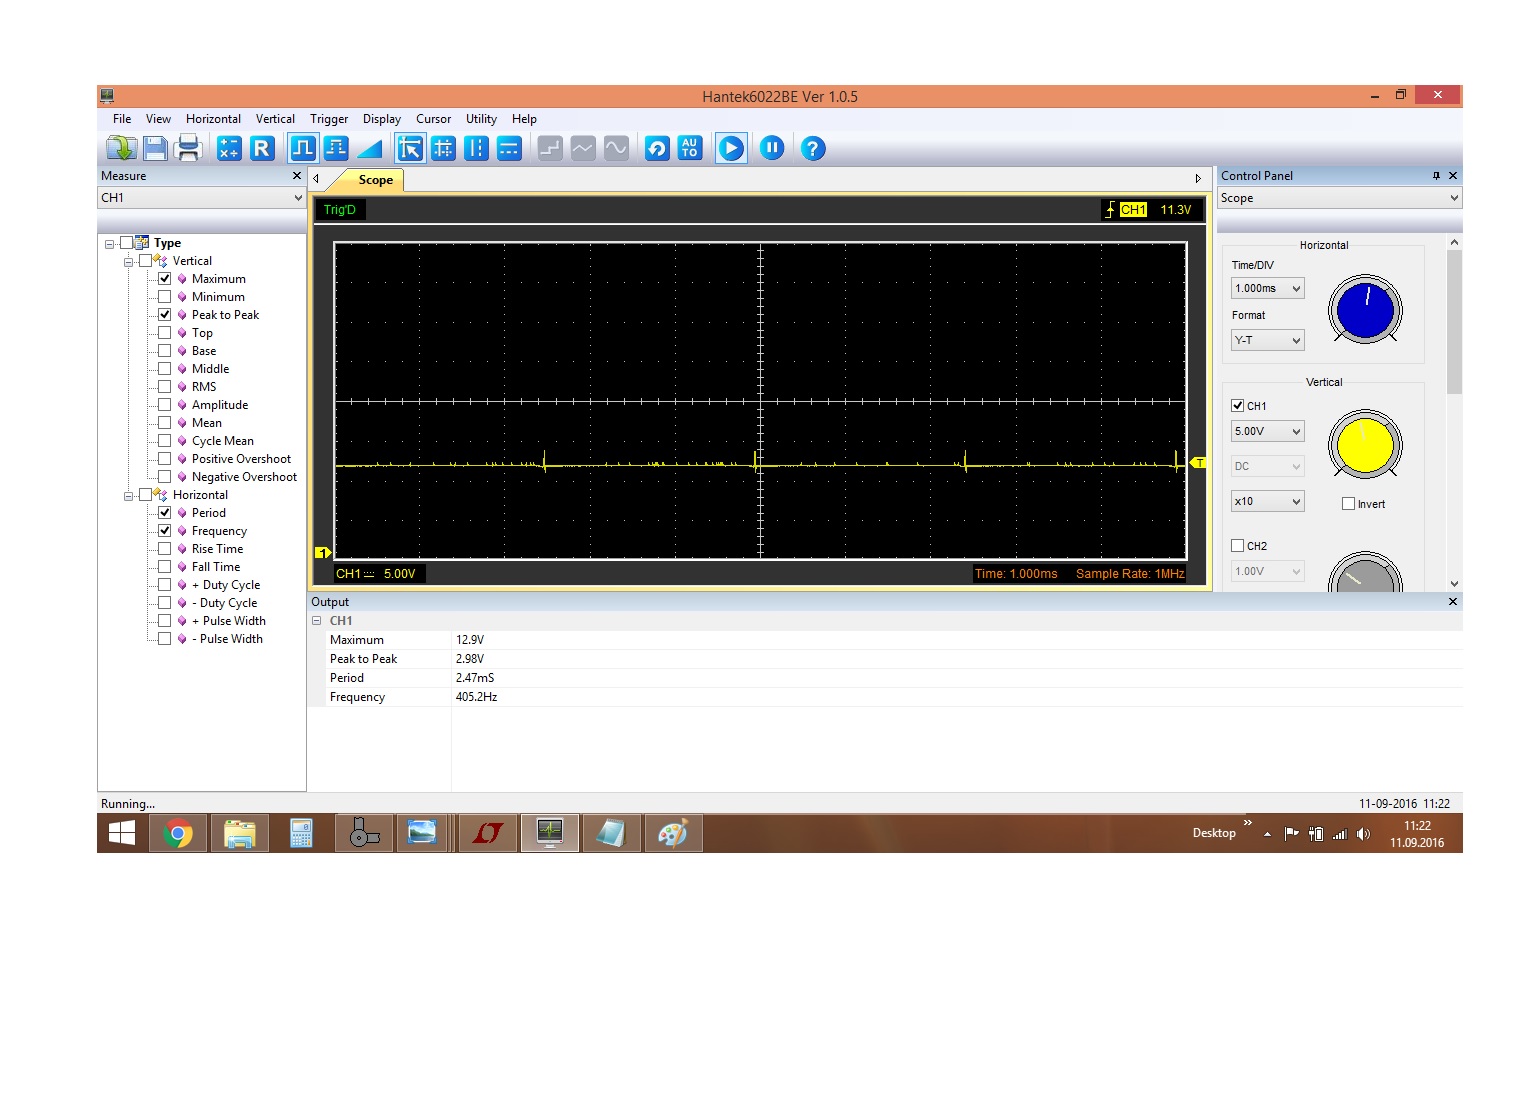Screen dimensions: 1520x1105
Task: Enable the Minimum measurement checkbox
Action: pos(165,297)
